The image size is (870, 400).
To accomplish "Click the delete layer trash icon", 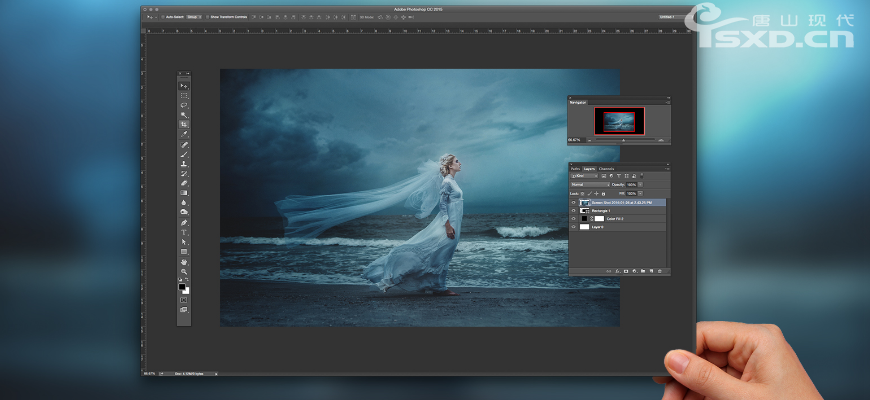I will 661,271.
